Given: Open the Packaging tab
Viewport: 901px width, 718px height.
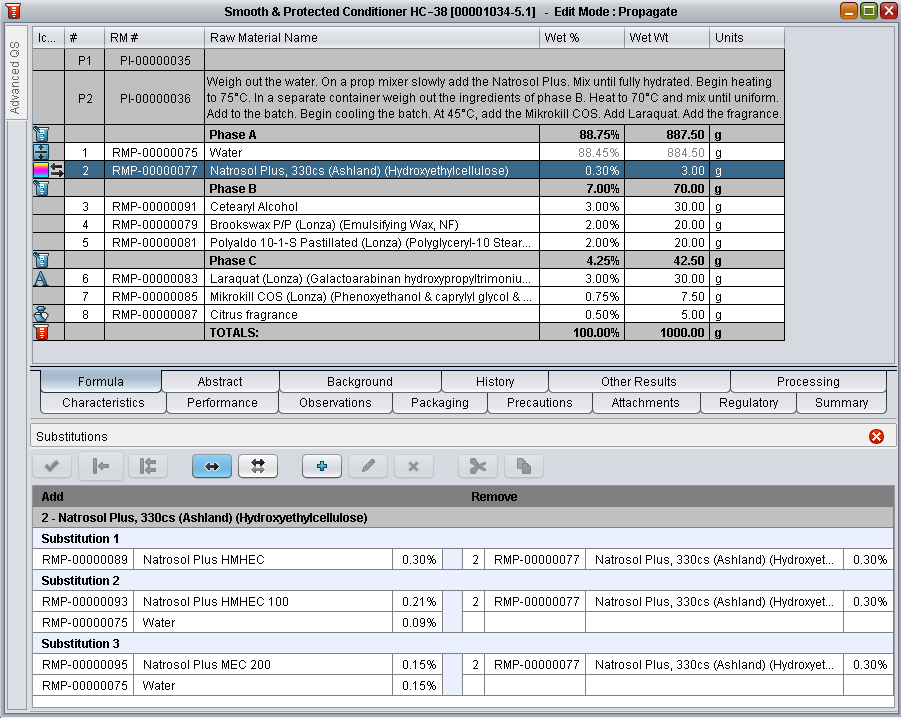Looking at the screenshot, I should click(439, 403).
